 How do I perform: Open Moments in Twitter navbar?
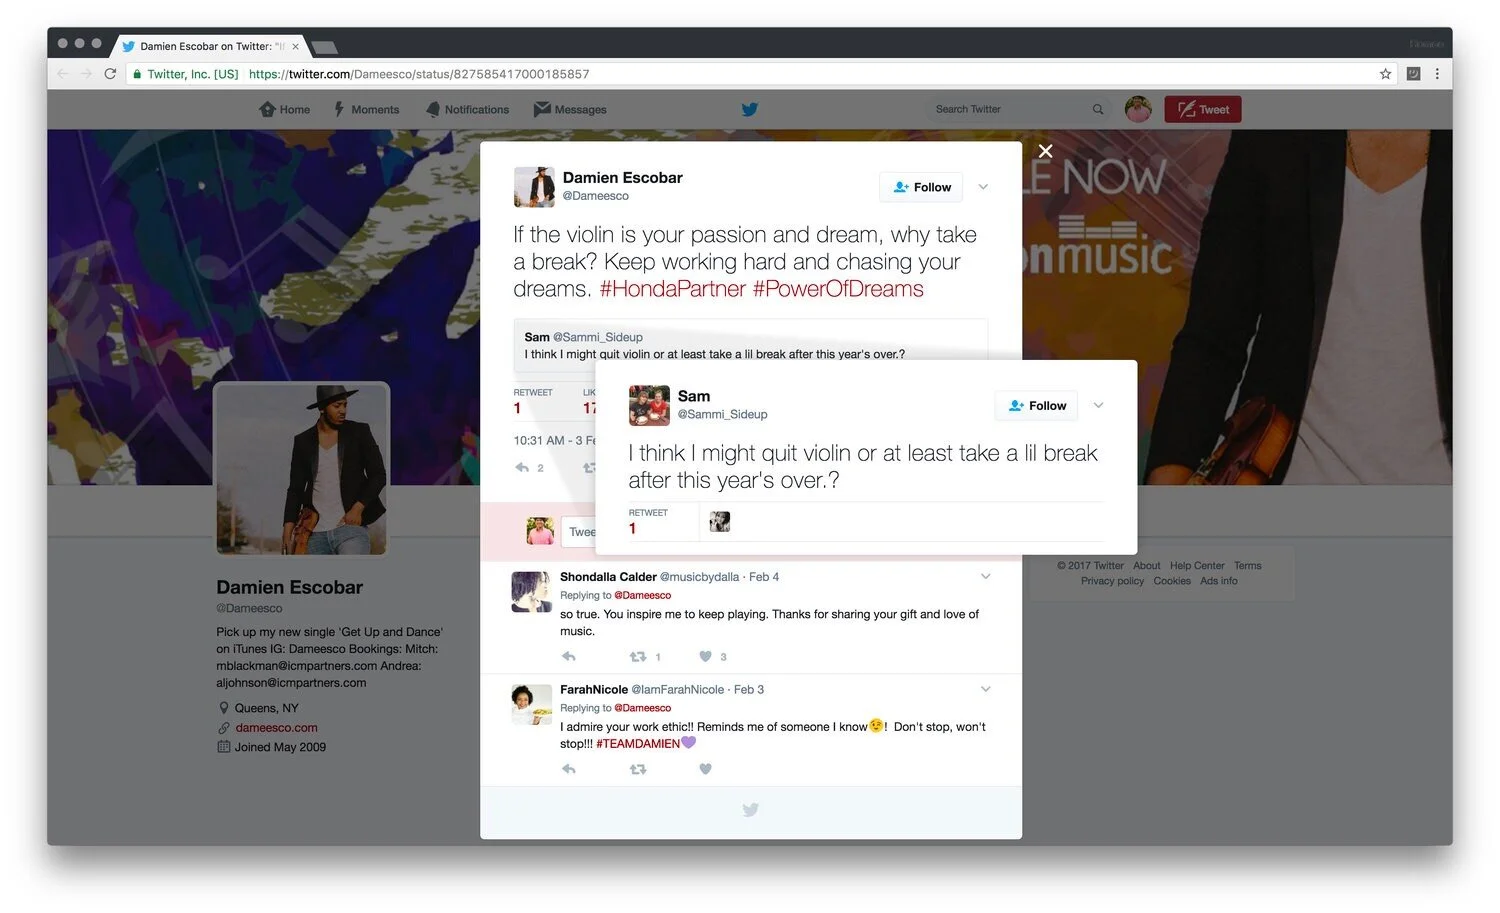click(x=366, y=109)
